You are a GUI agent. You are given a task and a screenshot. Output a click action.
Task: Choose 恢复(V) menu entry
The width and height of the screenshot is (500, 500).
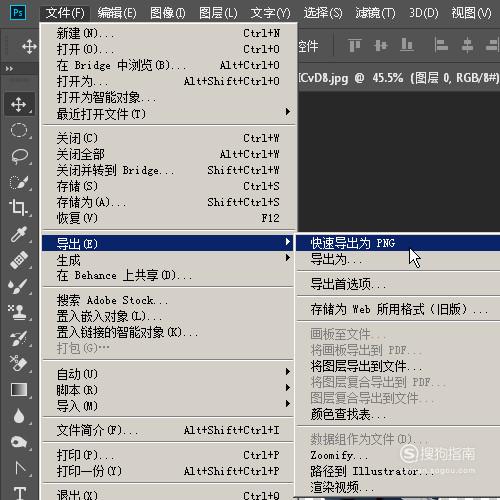coord(169,218)
